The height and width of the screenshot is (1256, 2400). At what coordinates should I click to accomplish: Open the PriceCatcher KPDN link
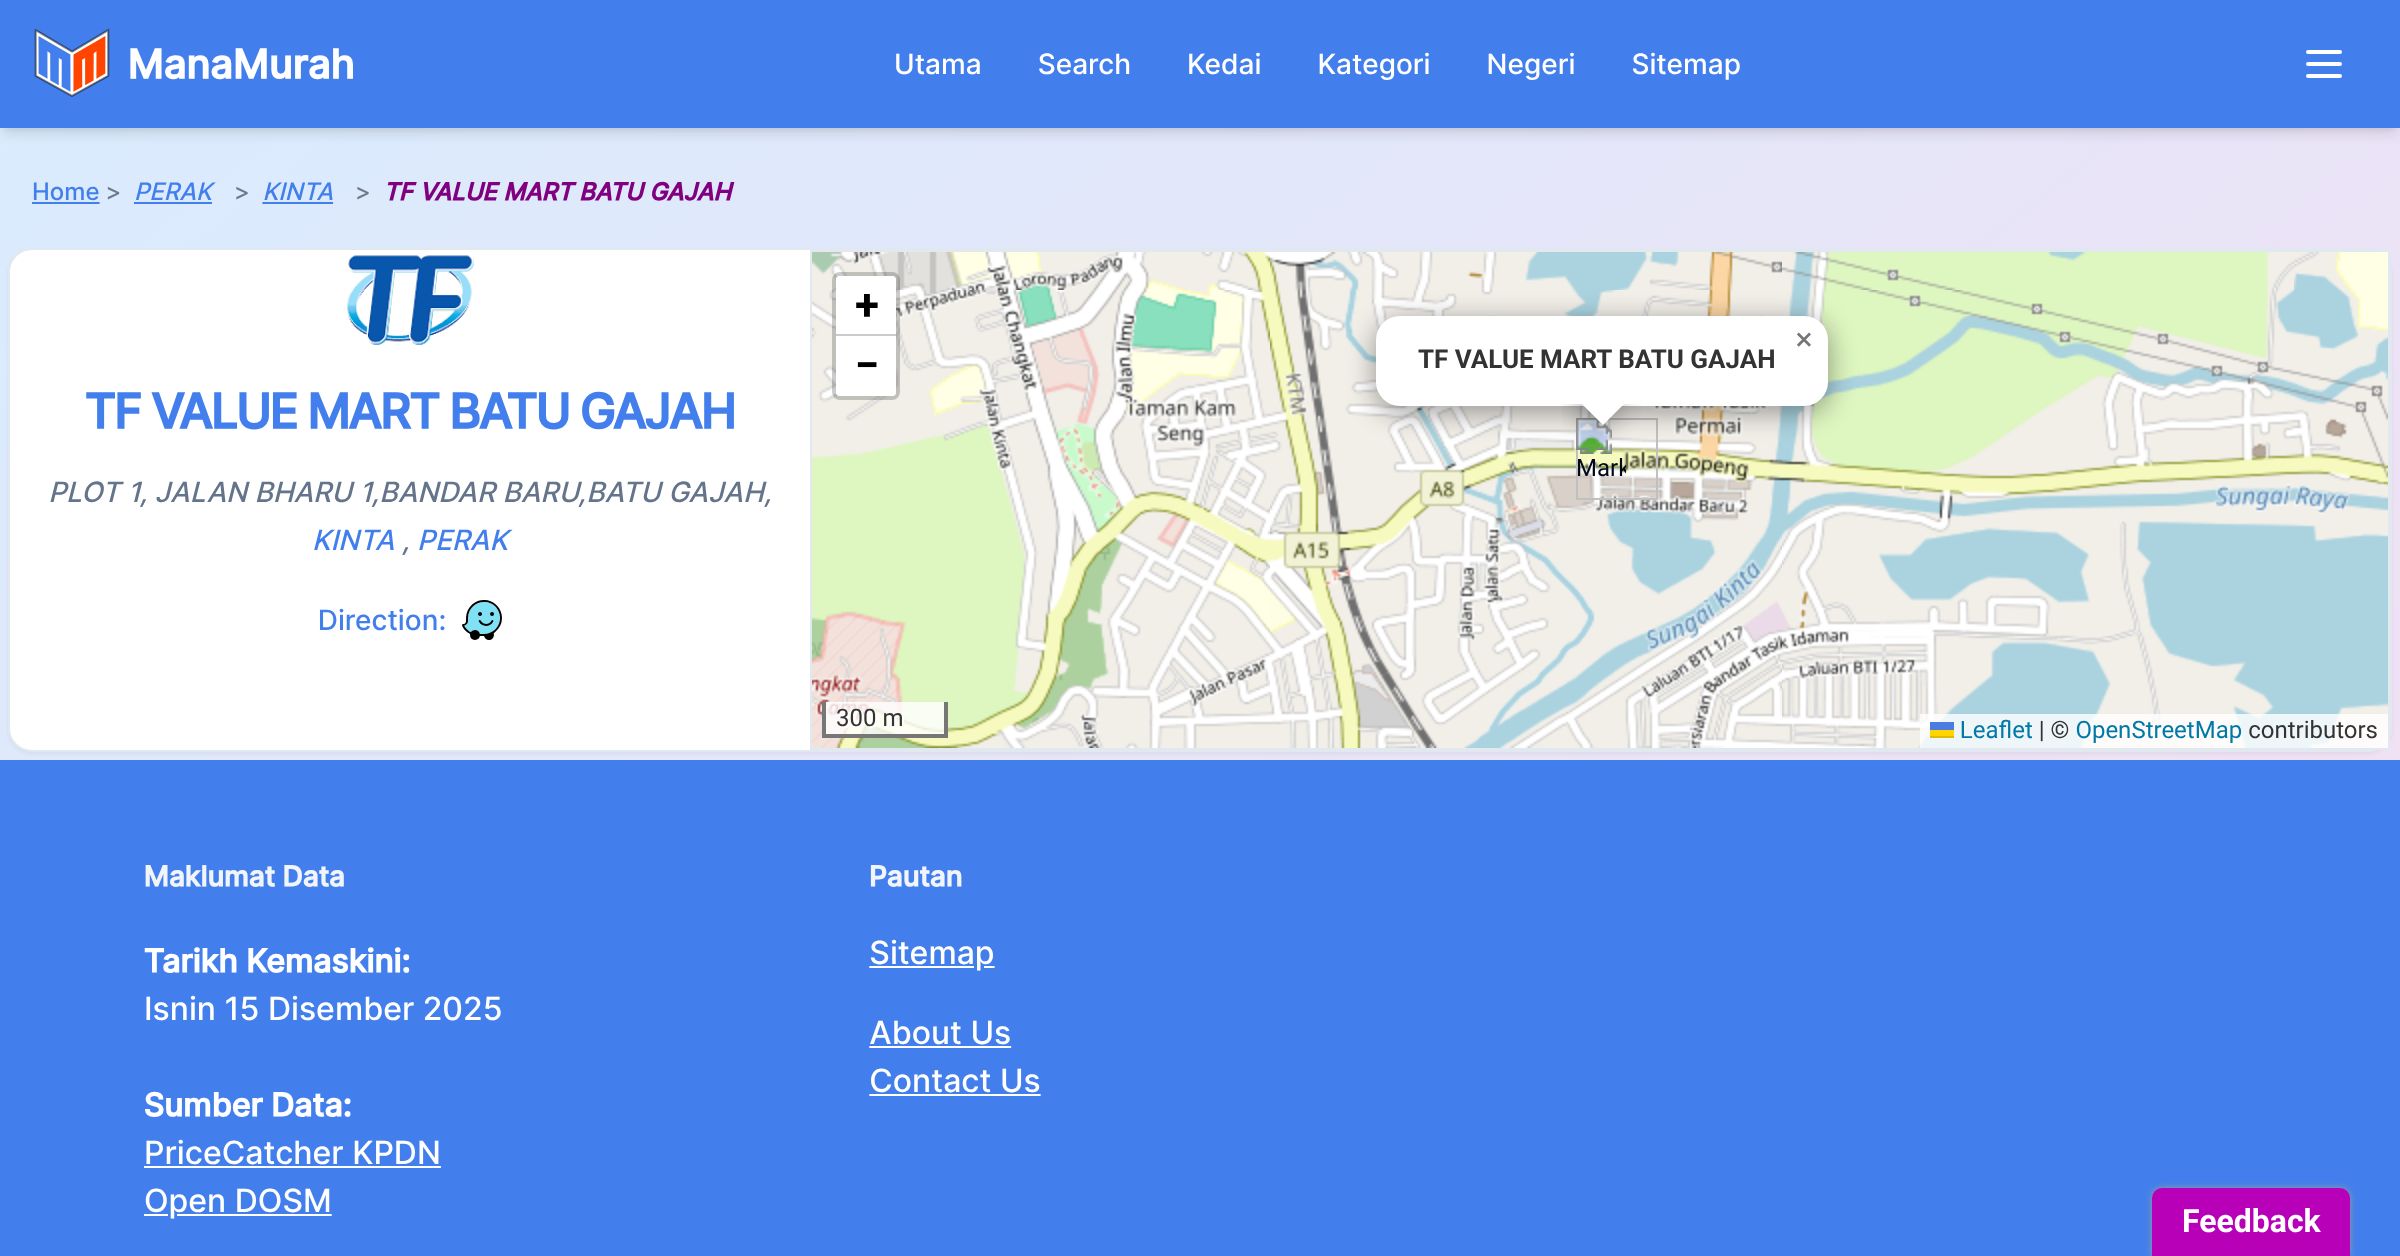[292, 1153]
